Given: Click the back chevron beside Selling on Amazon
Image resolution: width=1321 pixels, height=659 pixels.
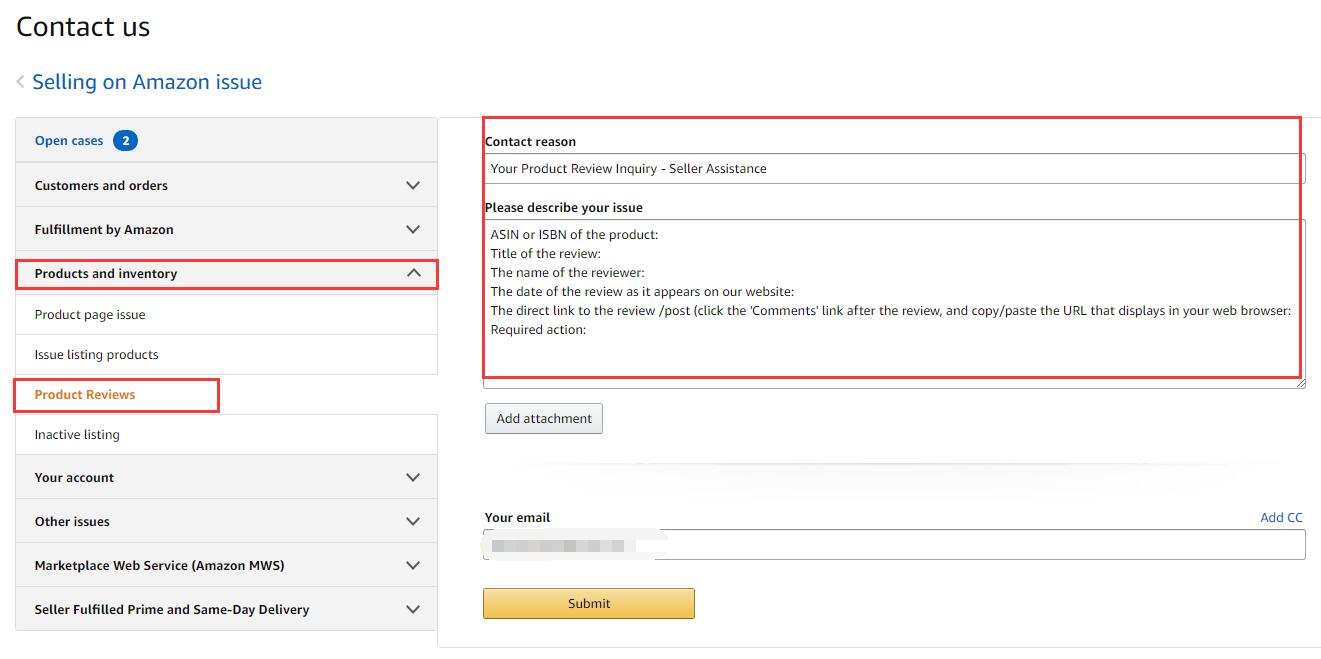Looking at the screenshot, I should tap(20, 82).
